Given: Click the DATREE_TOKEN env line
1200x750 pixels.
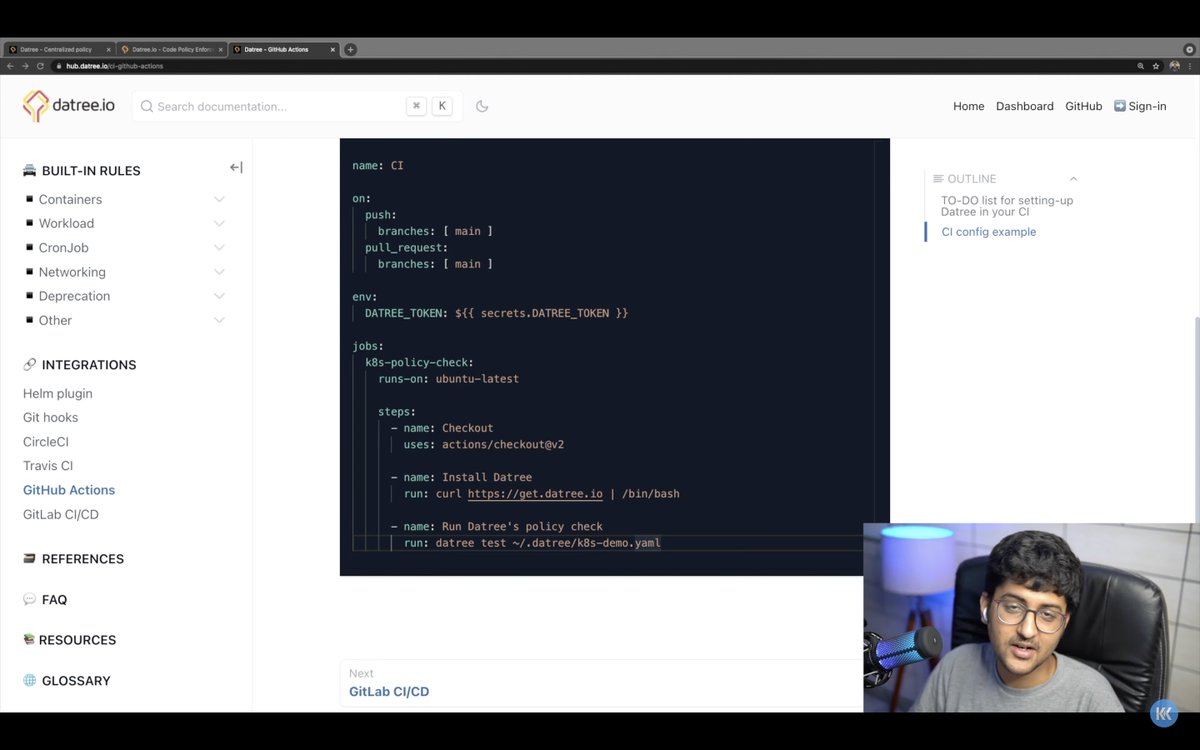Looking at the screenshot, I should 496,314.
